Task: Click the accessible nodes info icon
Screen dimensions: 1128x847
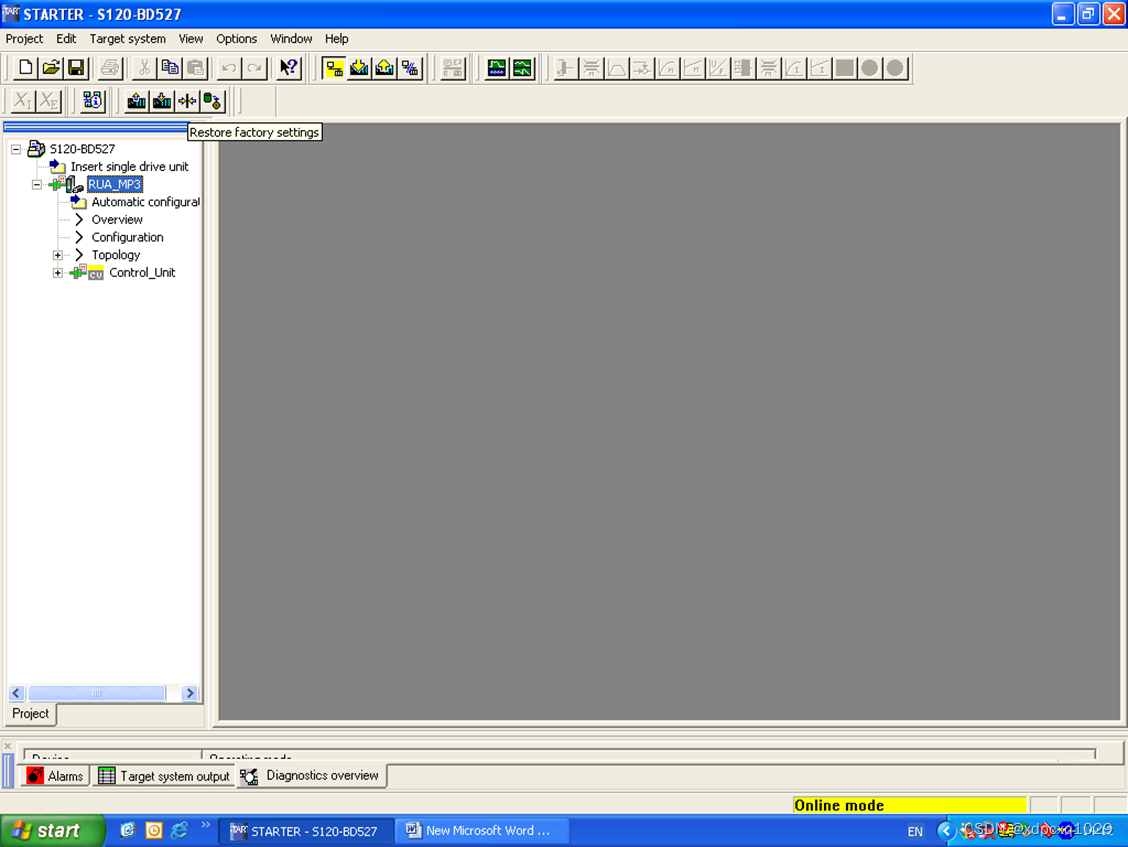Action: click(92, 101)
